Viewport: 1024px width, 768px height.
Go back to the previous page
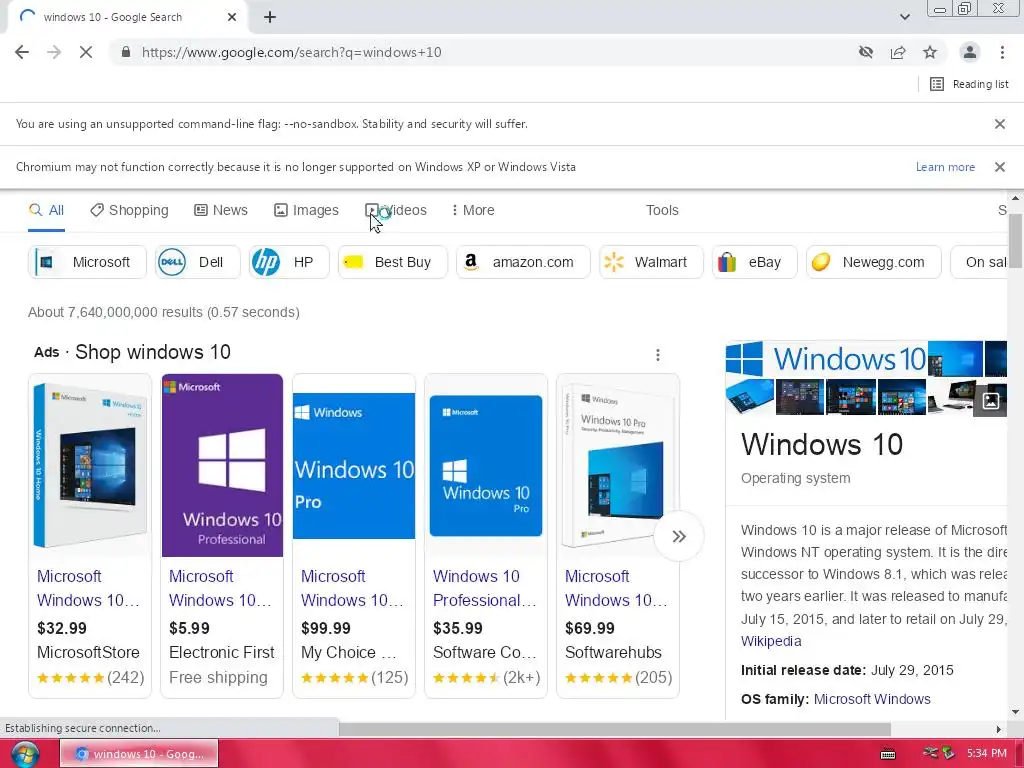click(x=22, y=52)
